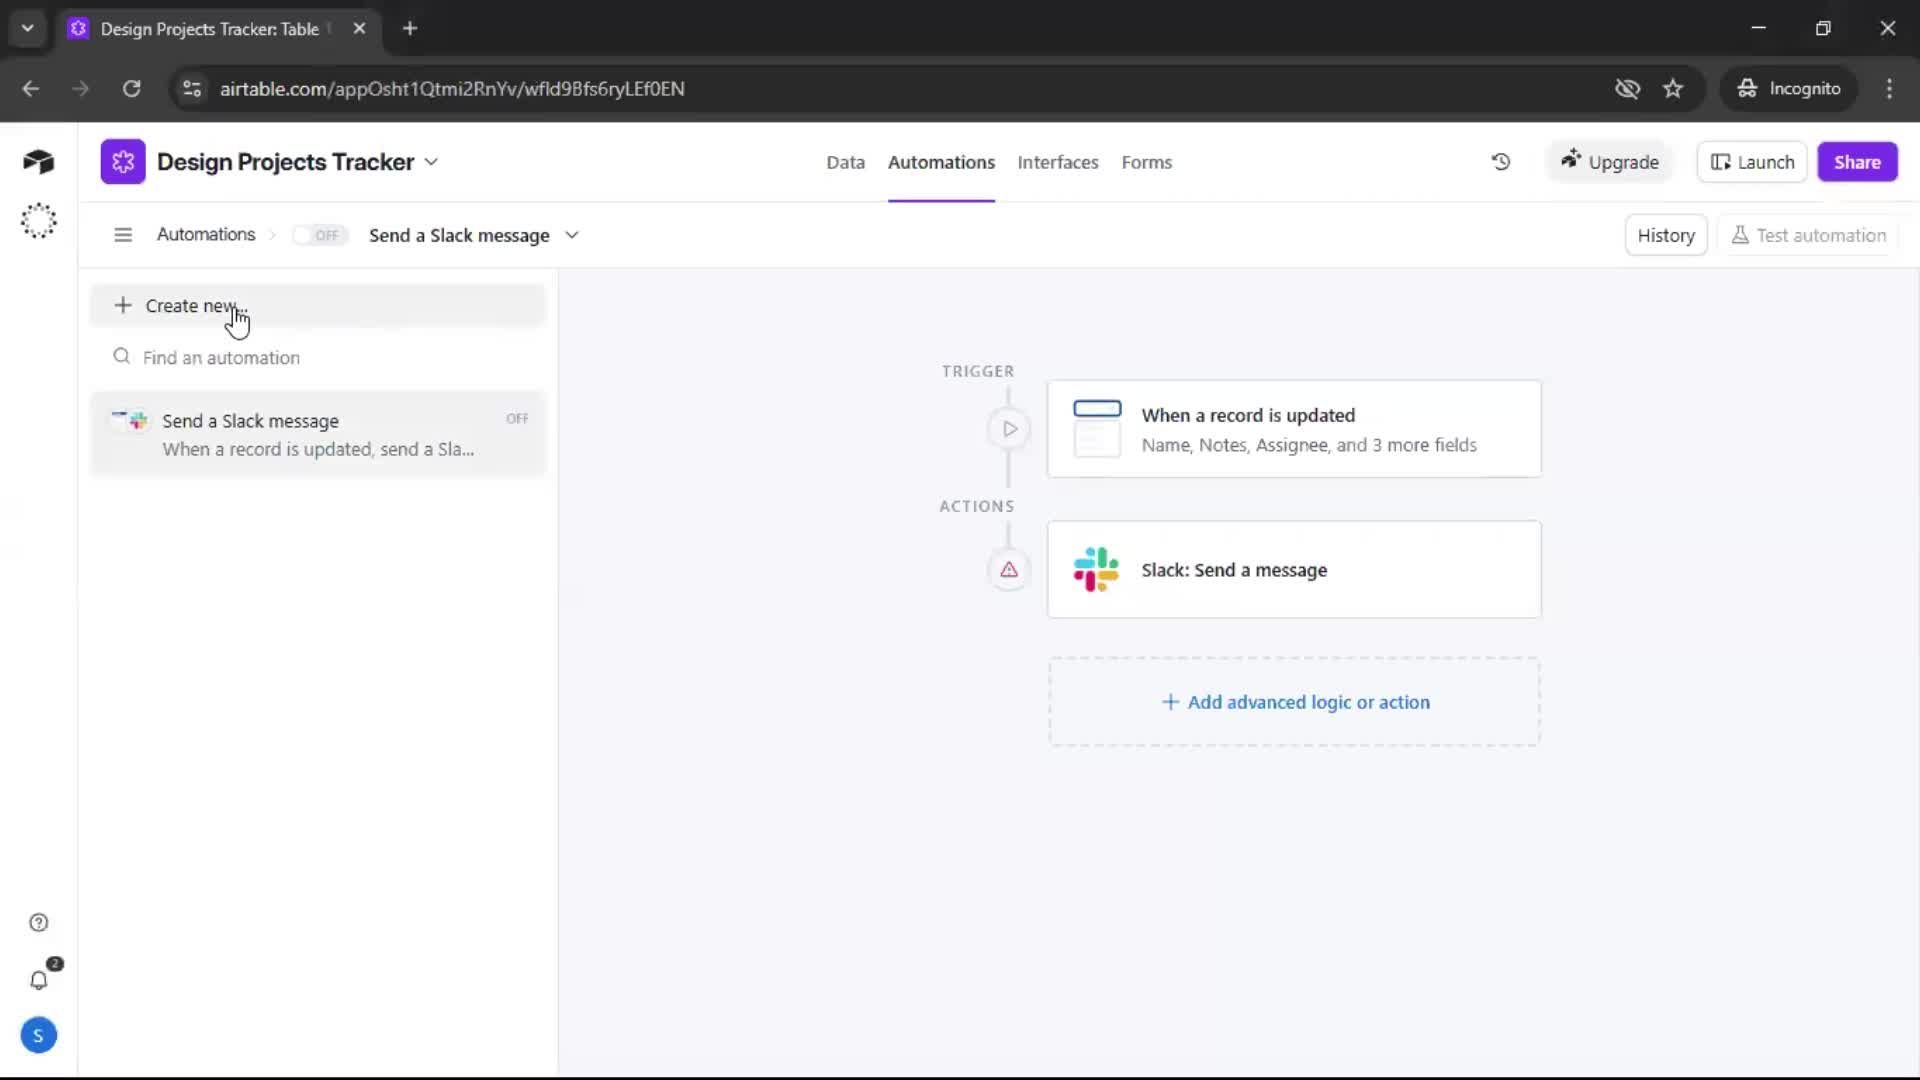This screenshot has width=1920, height=1080.
Task: Open the help question mark icon
Action: click(x=38, y=923)
